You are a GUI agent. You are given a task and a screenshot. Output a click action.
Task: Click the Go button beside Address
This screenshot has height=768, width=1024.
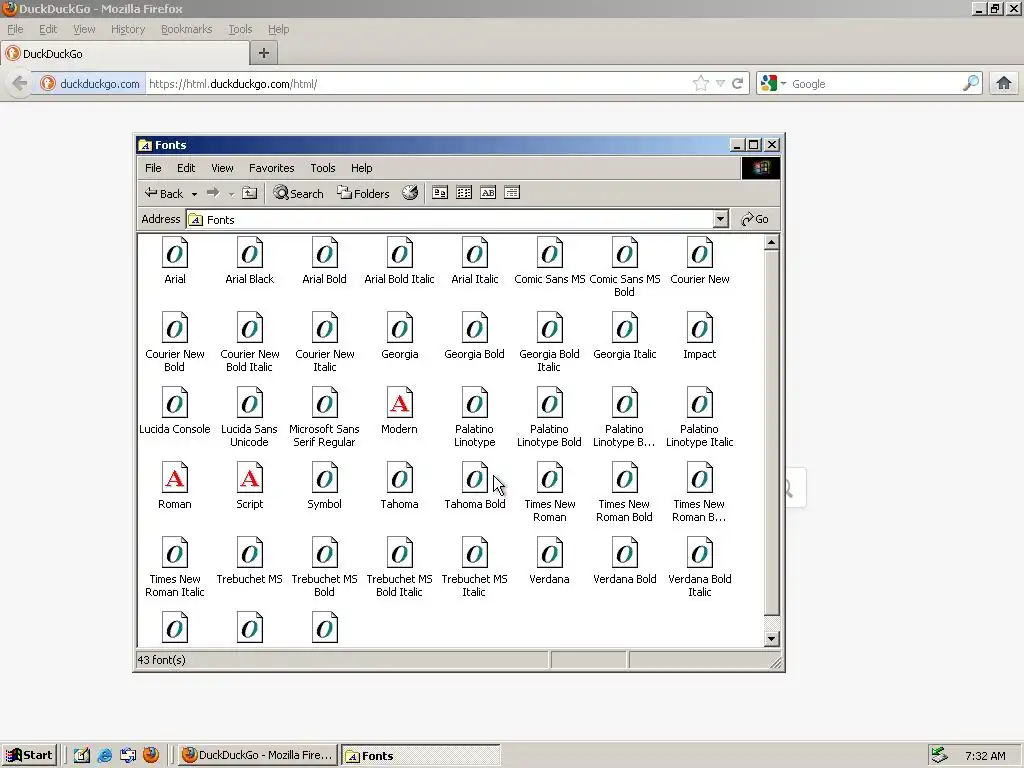pos(755,219)
